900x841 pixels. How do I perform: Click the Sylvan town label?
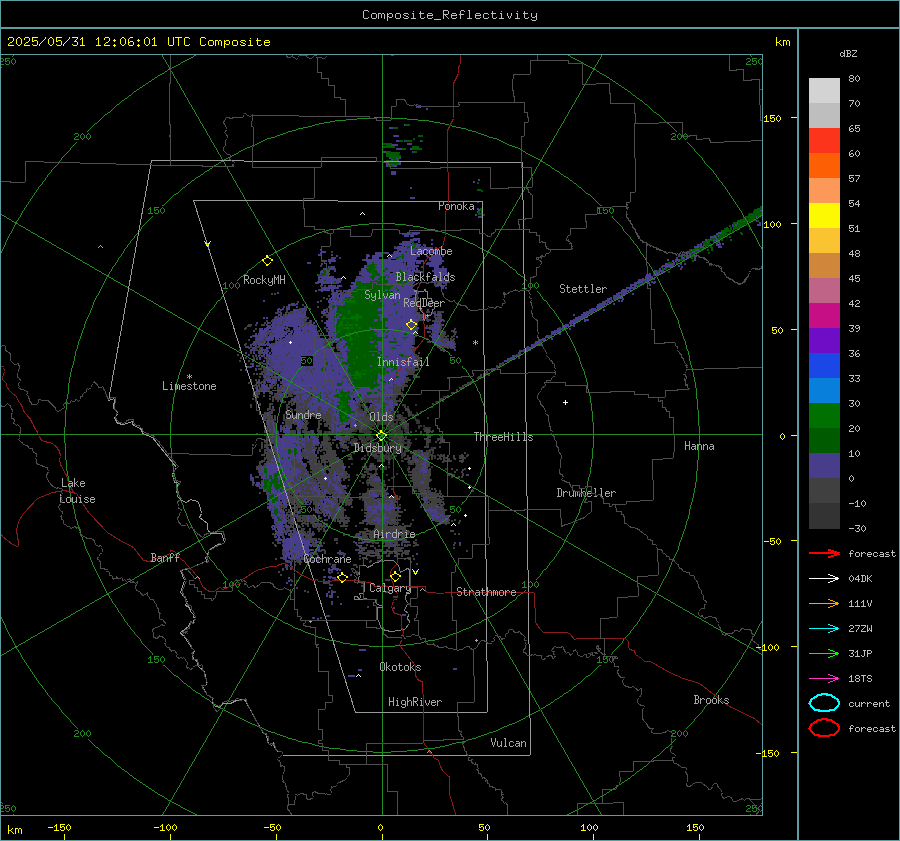point(382,295)
